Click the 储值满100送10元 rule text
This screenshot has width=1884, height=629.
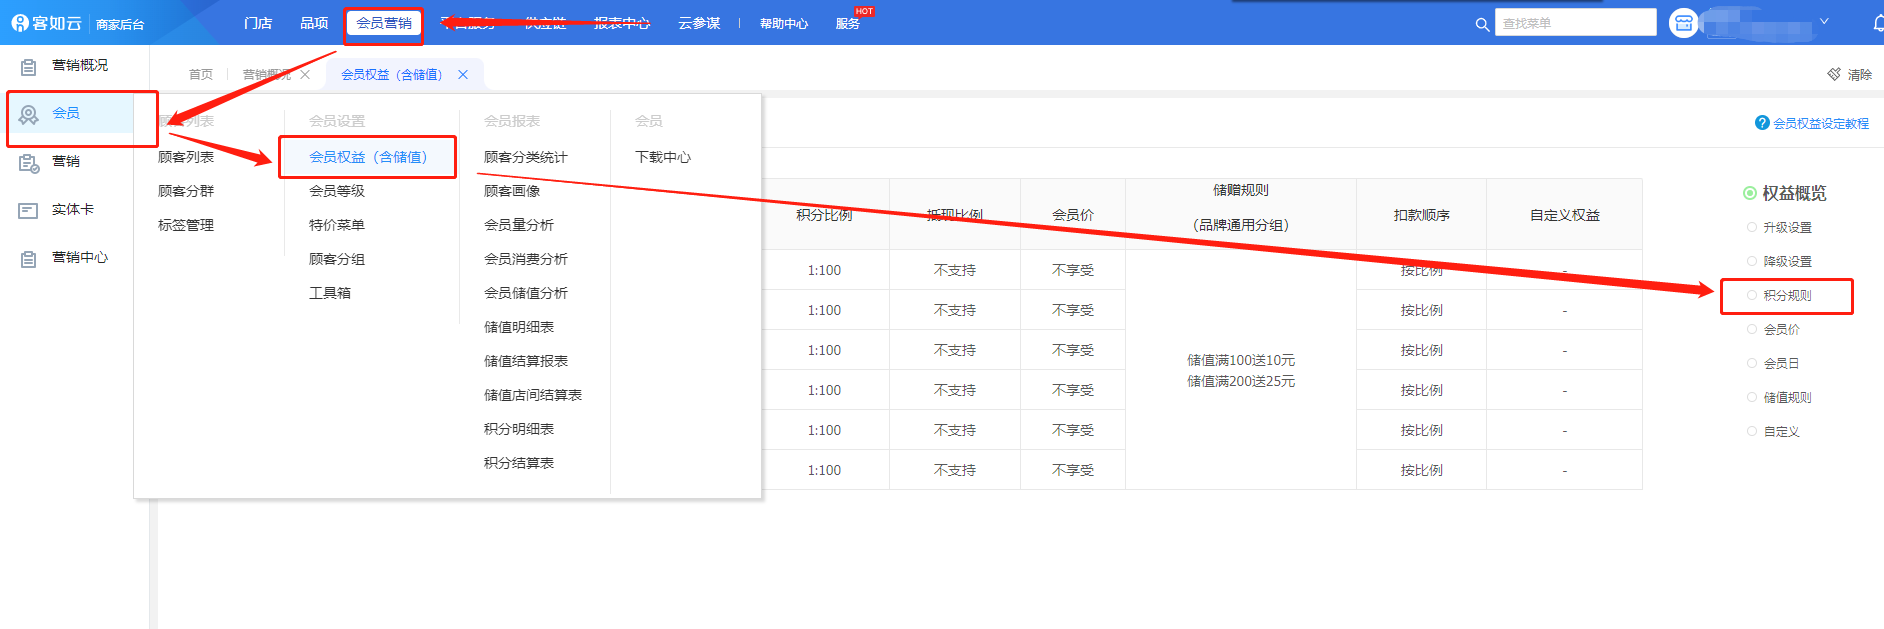point(1241,360)
